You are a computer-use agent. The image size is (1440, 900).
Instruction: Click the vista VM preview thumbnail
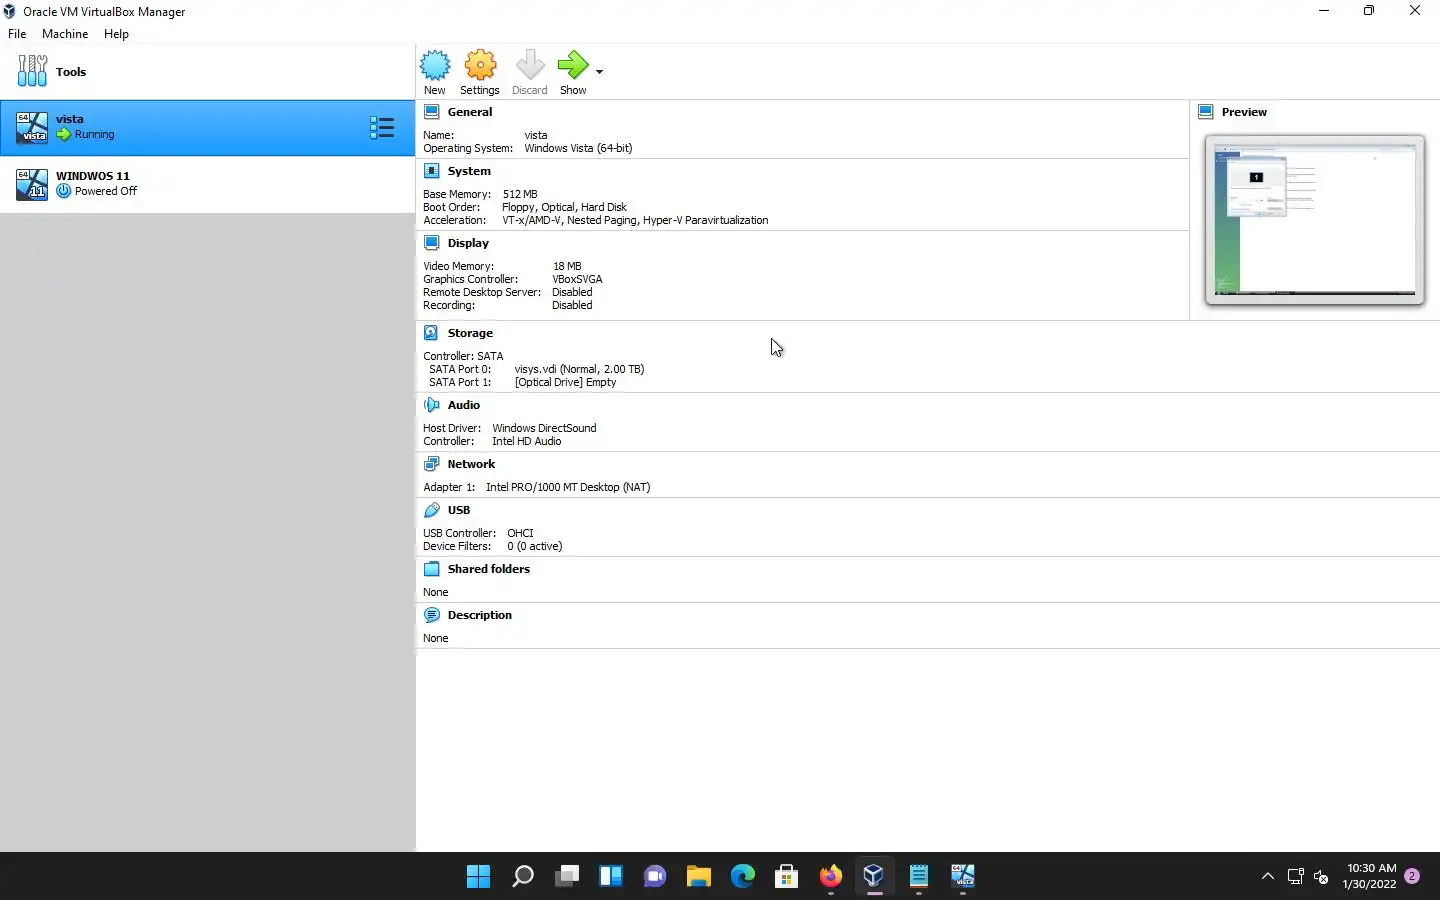(1315, 220)
